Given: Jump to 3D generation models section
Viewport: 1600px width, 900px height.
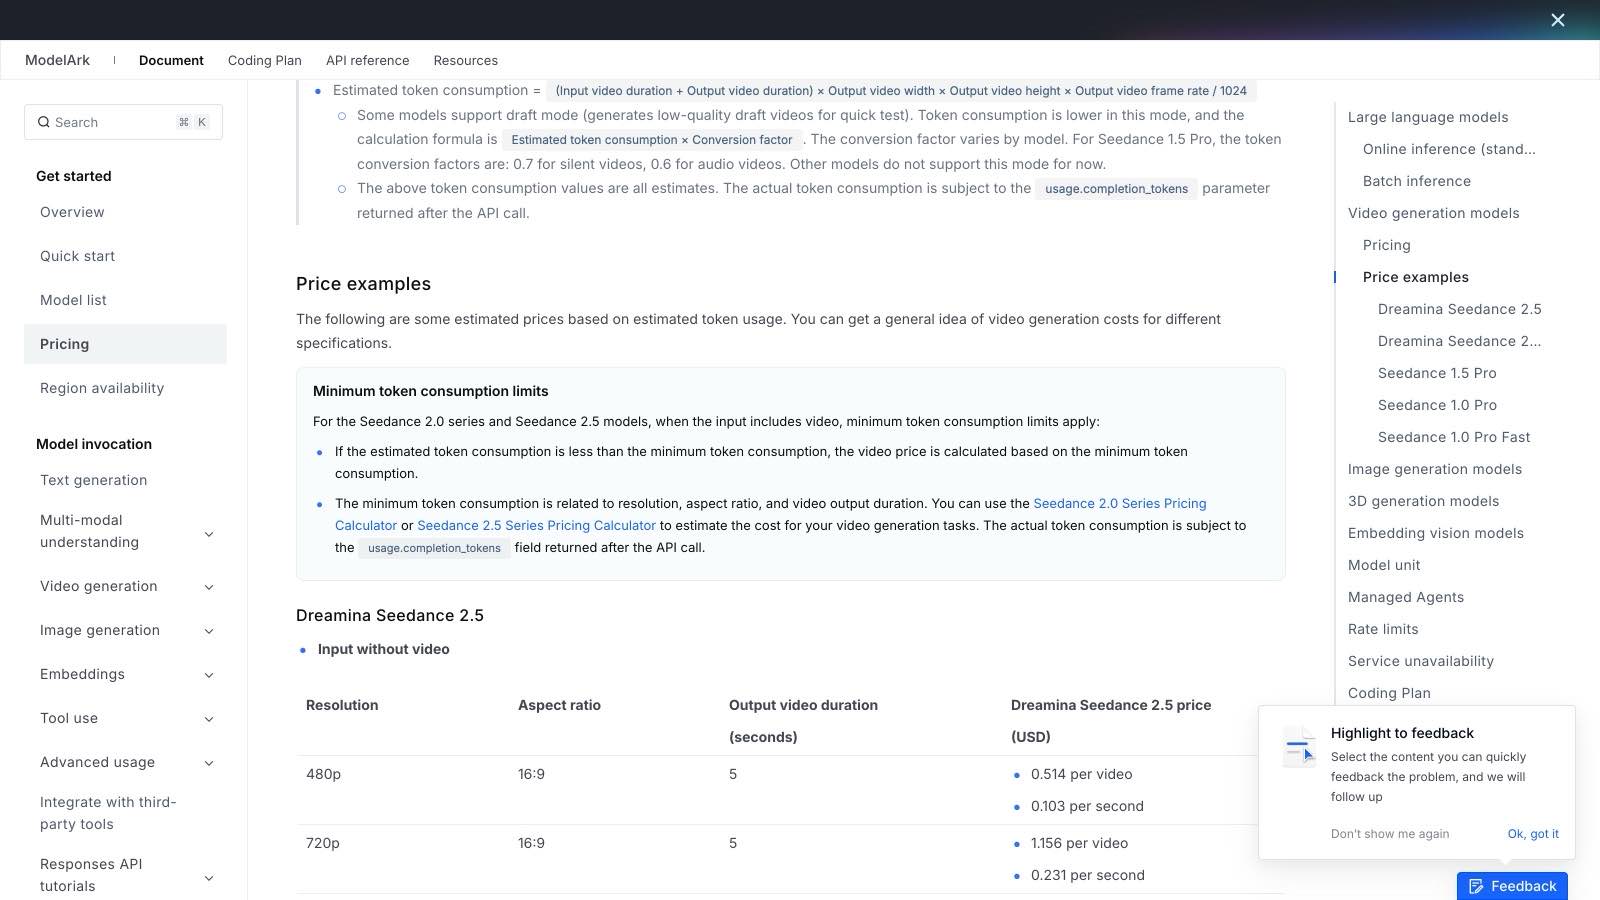Looking at the screenshot, I should (1424, 501).
